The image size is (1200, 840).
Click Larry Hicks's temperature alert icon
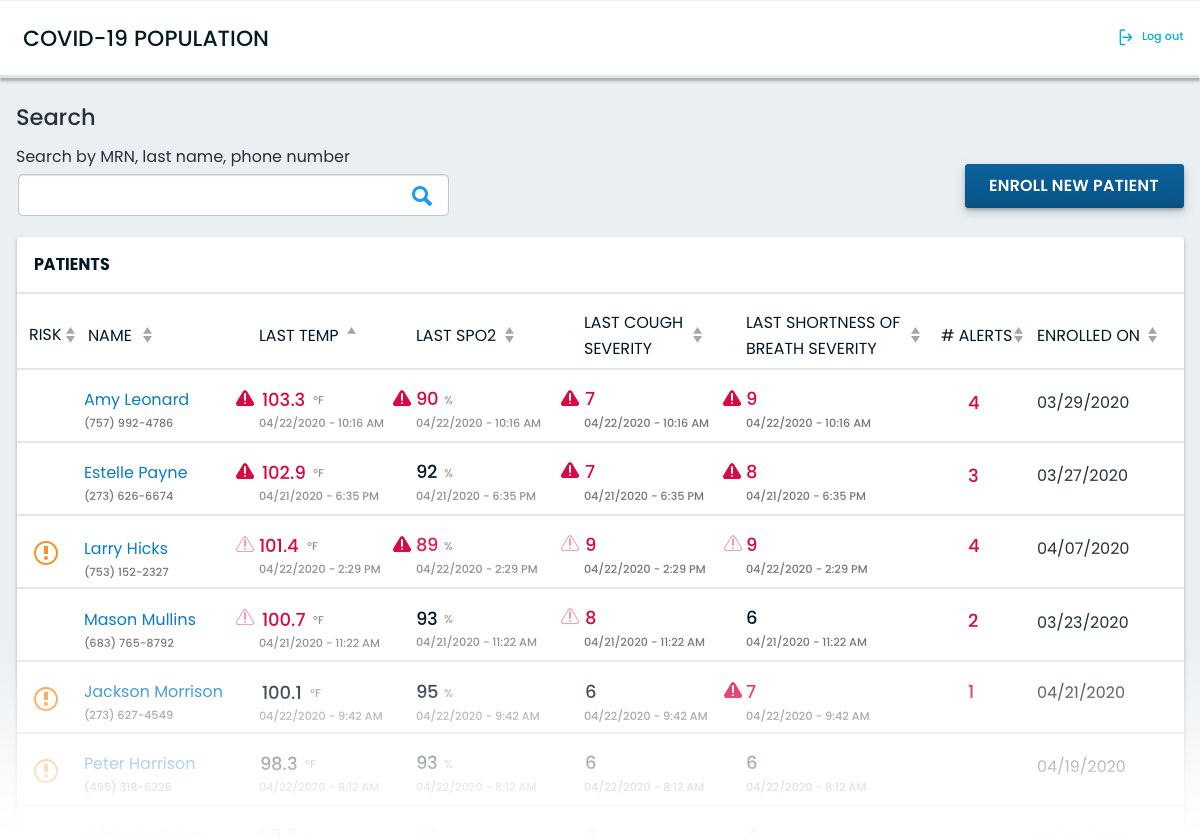(x=245, y=544)
